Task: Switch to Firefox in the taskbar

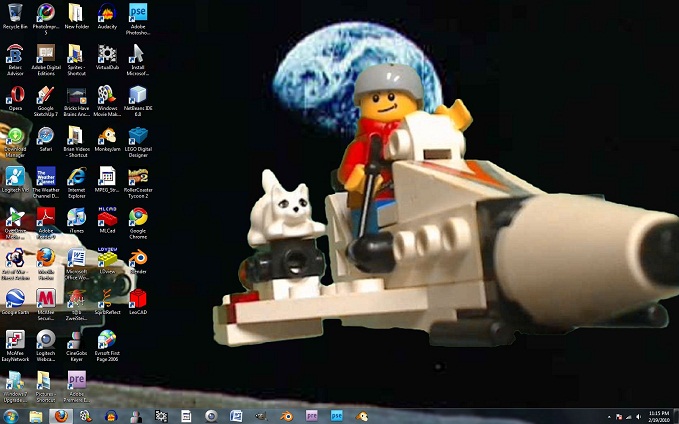Action: coord(61,416)
